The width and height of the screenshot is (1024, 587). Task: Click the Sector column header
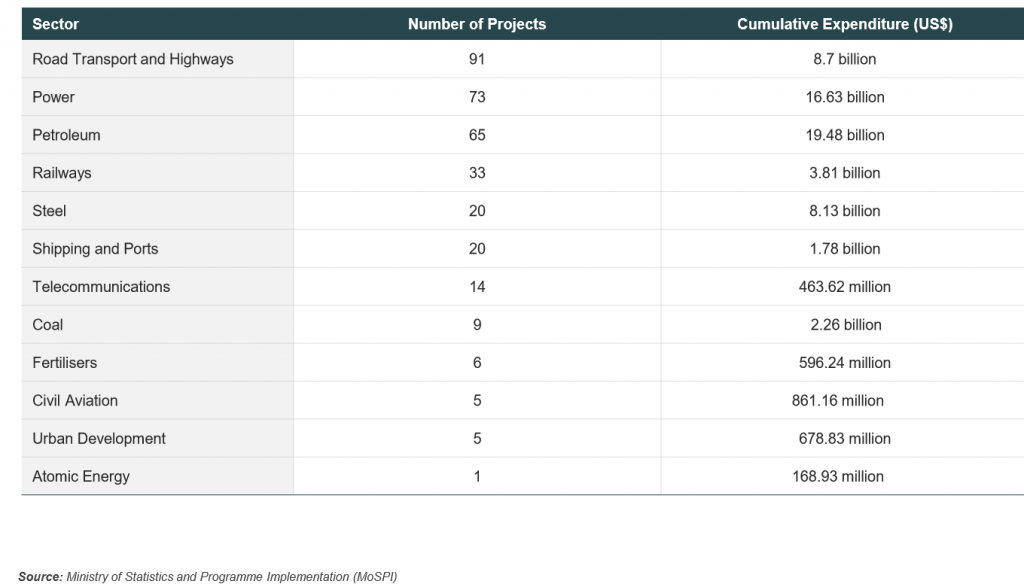(56, 24)
